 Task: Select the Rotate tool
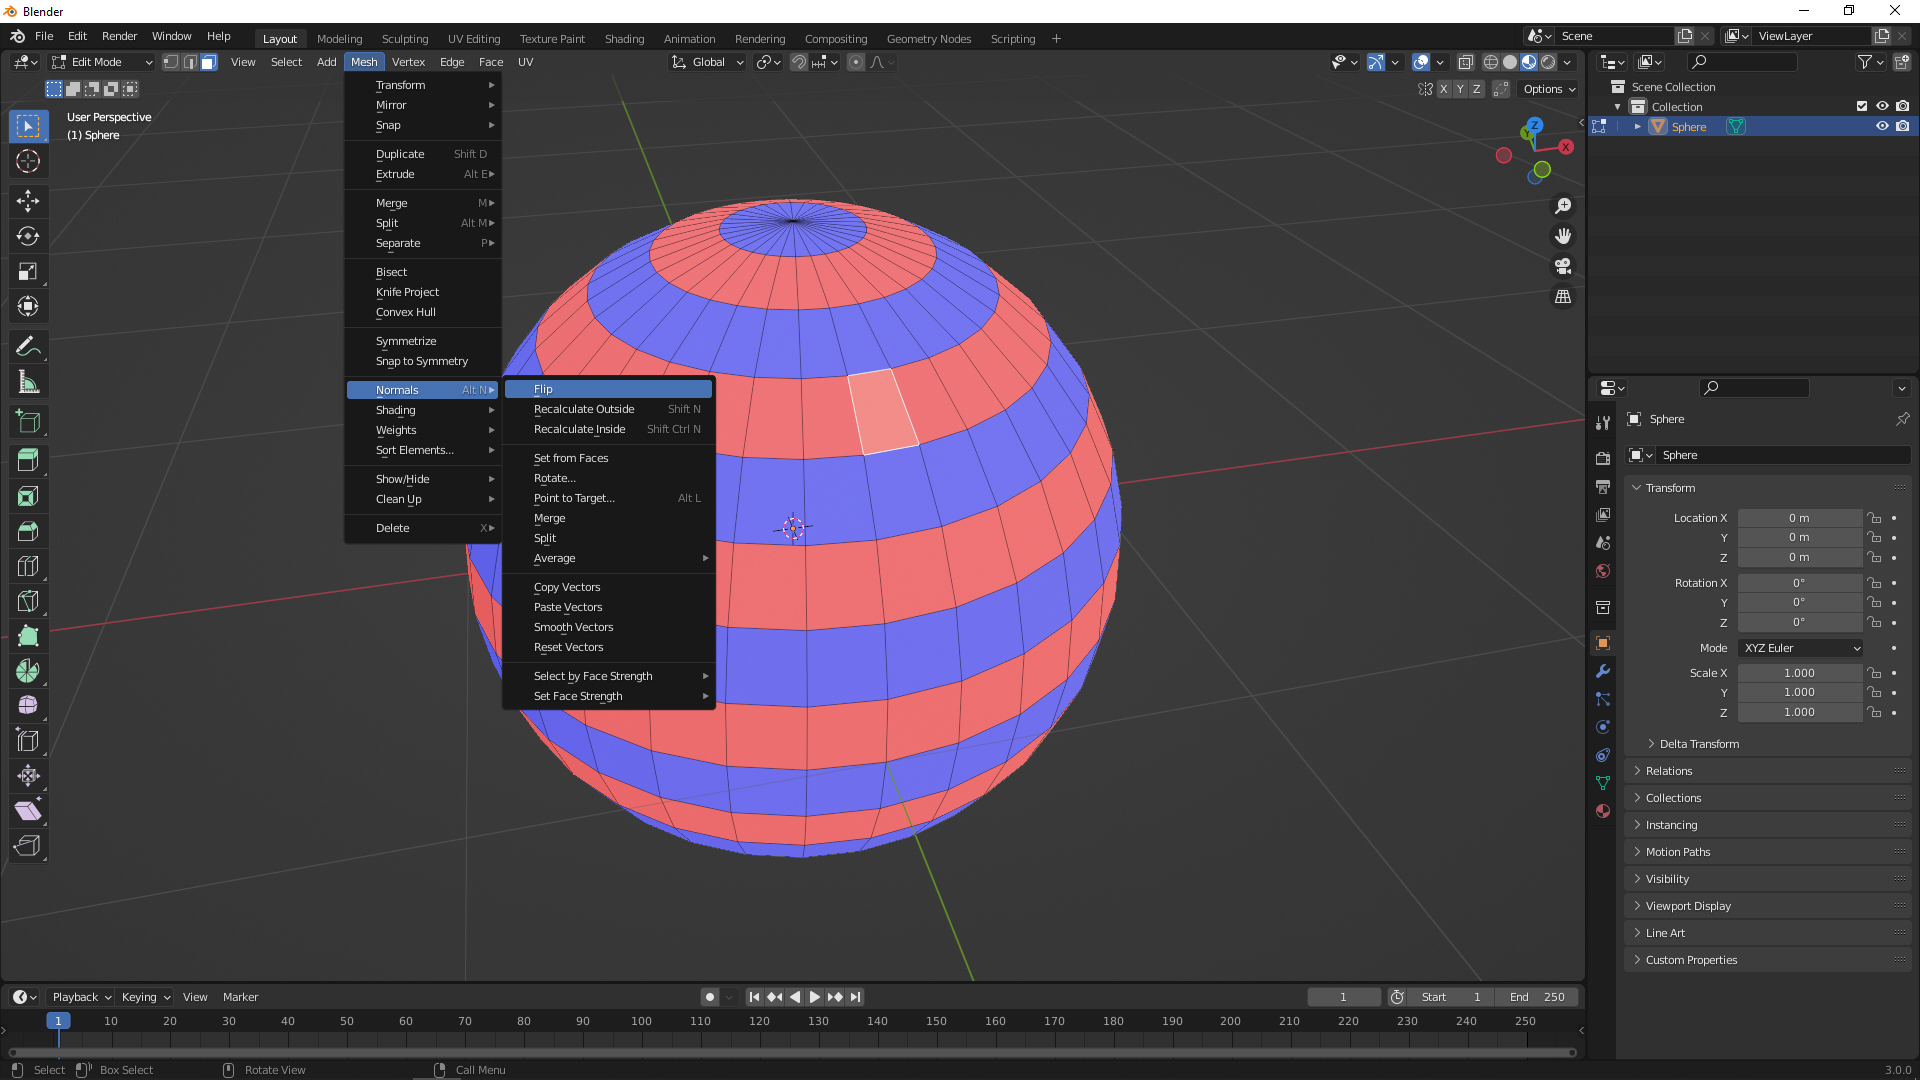(28, 236)
